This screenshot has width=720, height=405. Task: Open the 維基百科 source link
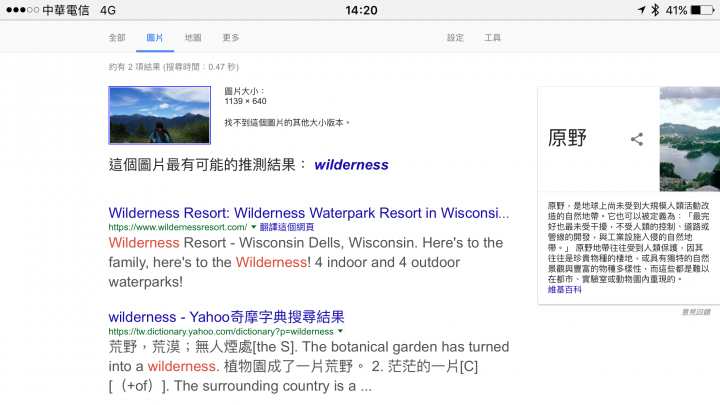[564, 290]
